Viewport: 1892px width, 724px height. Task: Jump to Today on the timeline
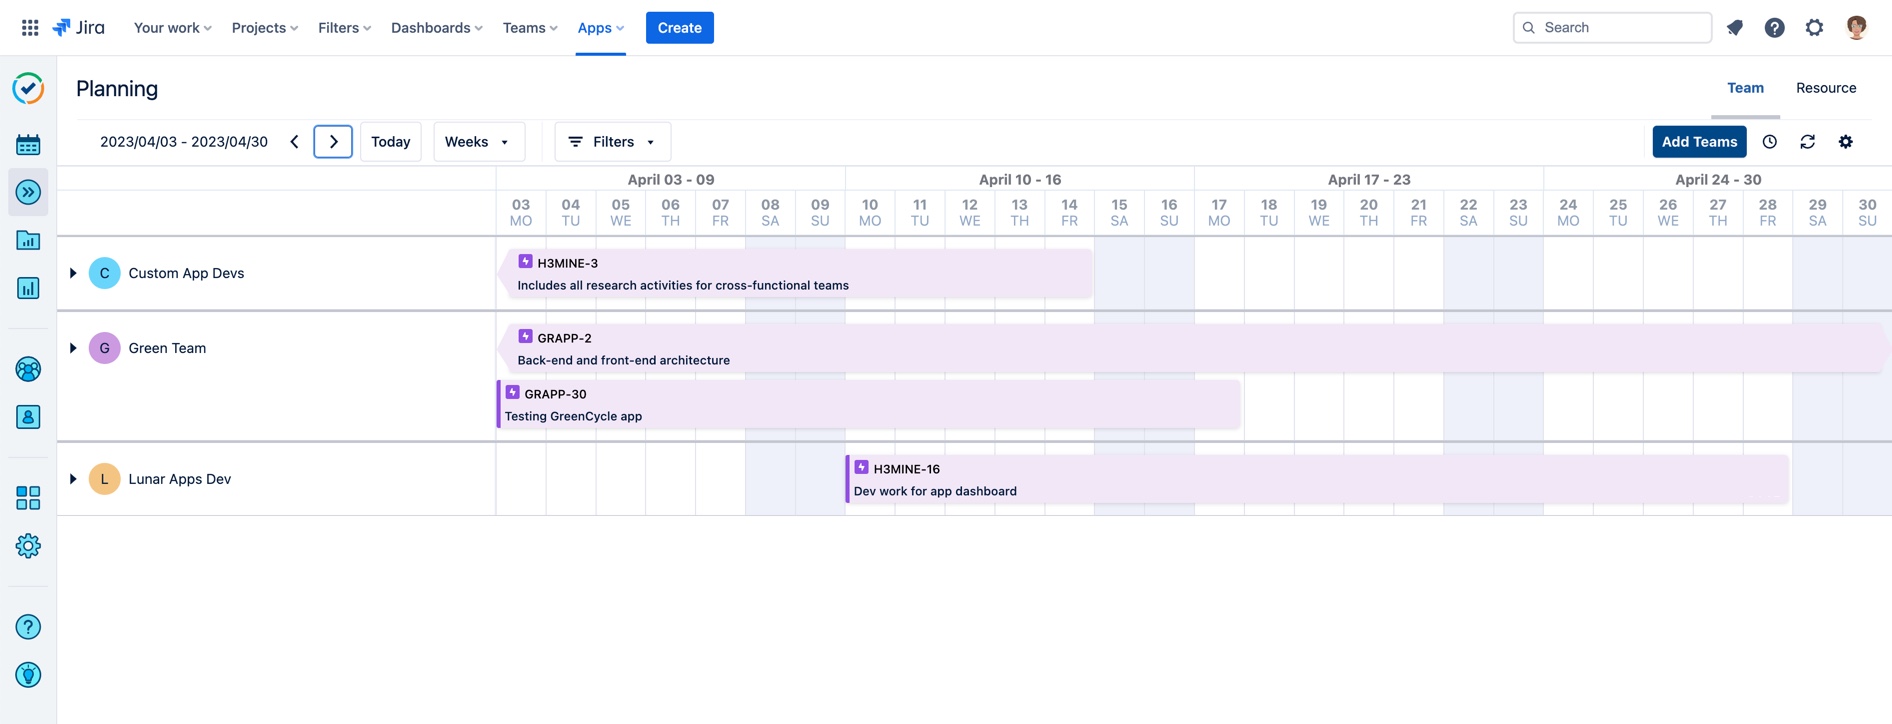click(390, 142)
